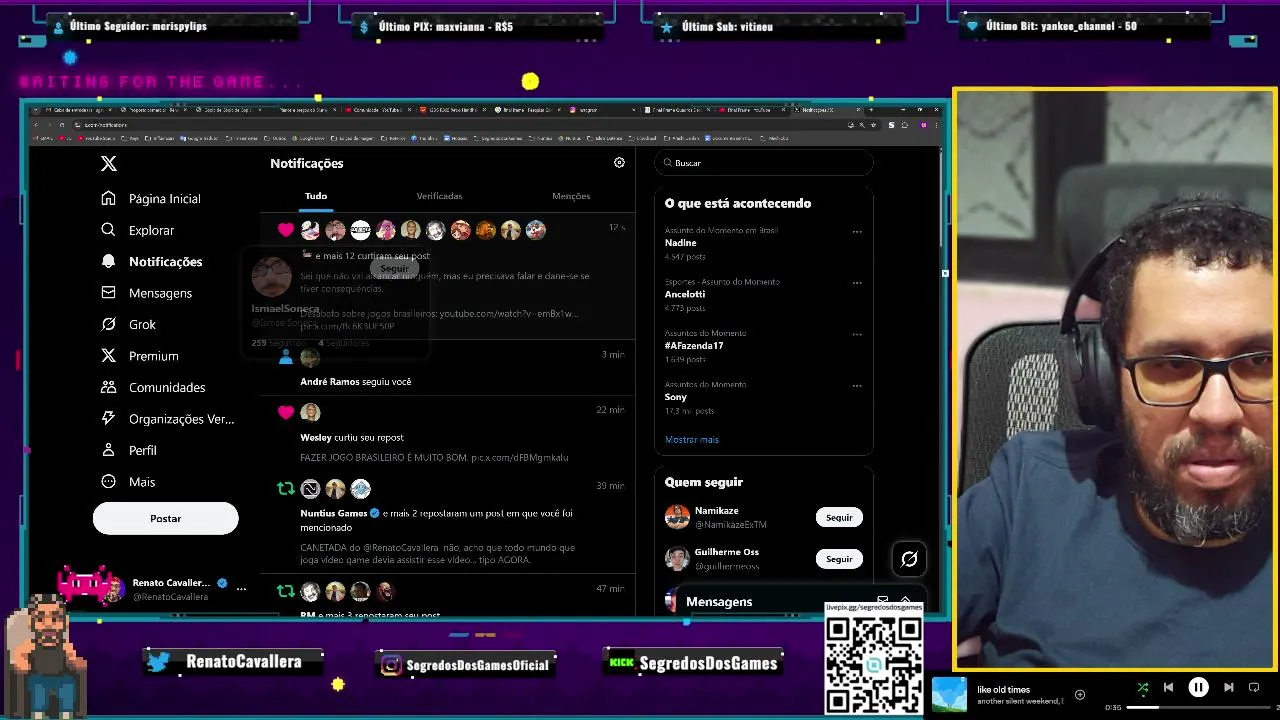Click Wesley's avatar in notification
Viewport: 1280px width, 720px height.
(x=310, y=412)
